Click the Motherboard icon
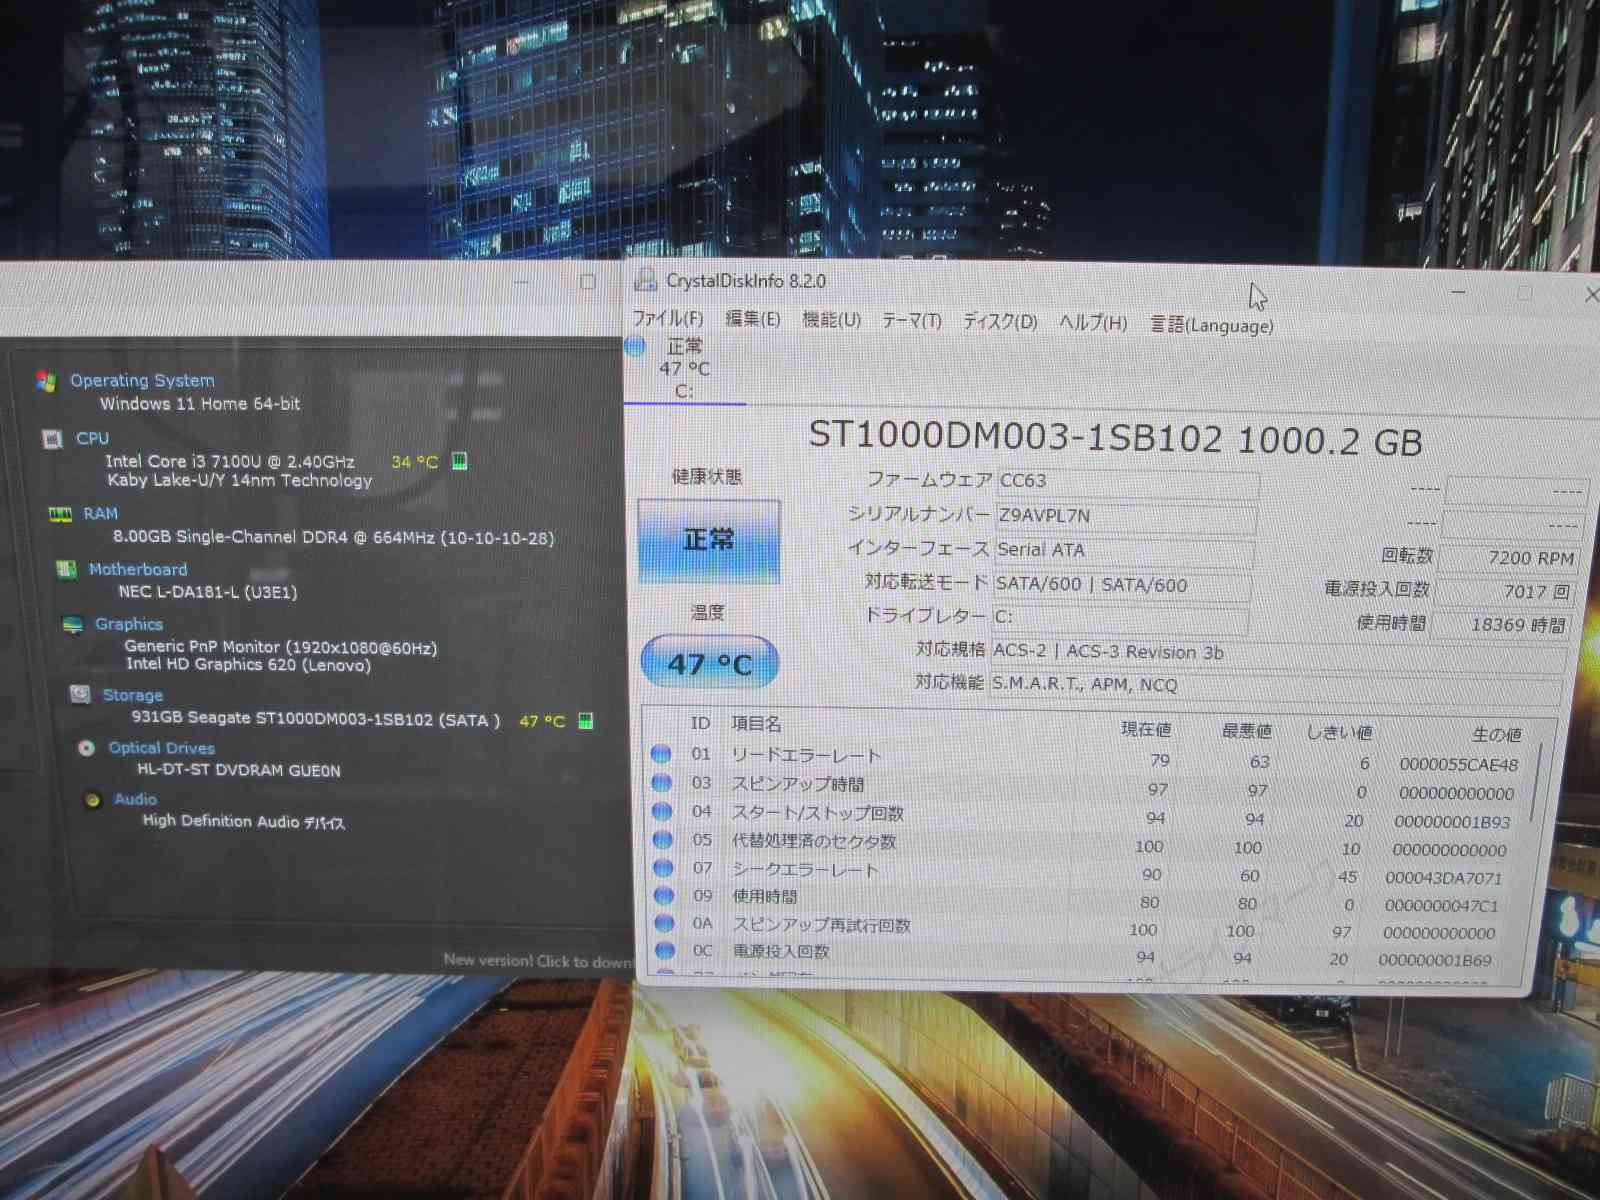Image resolution: width=1600 pixels, height=1200 pixels. (x=66, y=570)
